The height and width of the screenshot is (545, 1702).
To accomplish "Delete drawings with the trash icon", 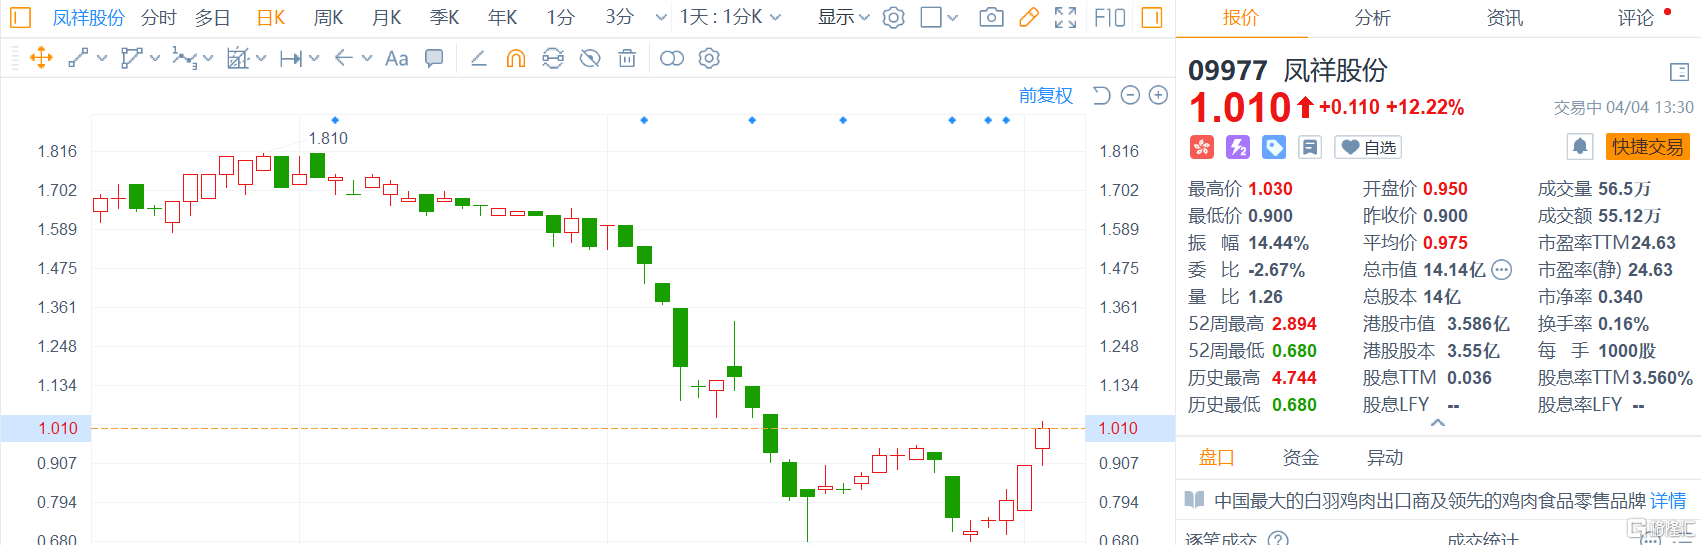I will pos(627,59).
